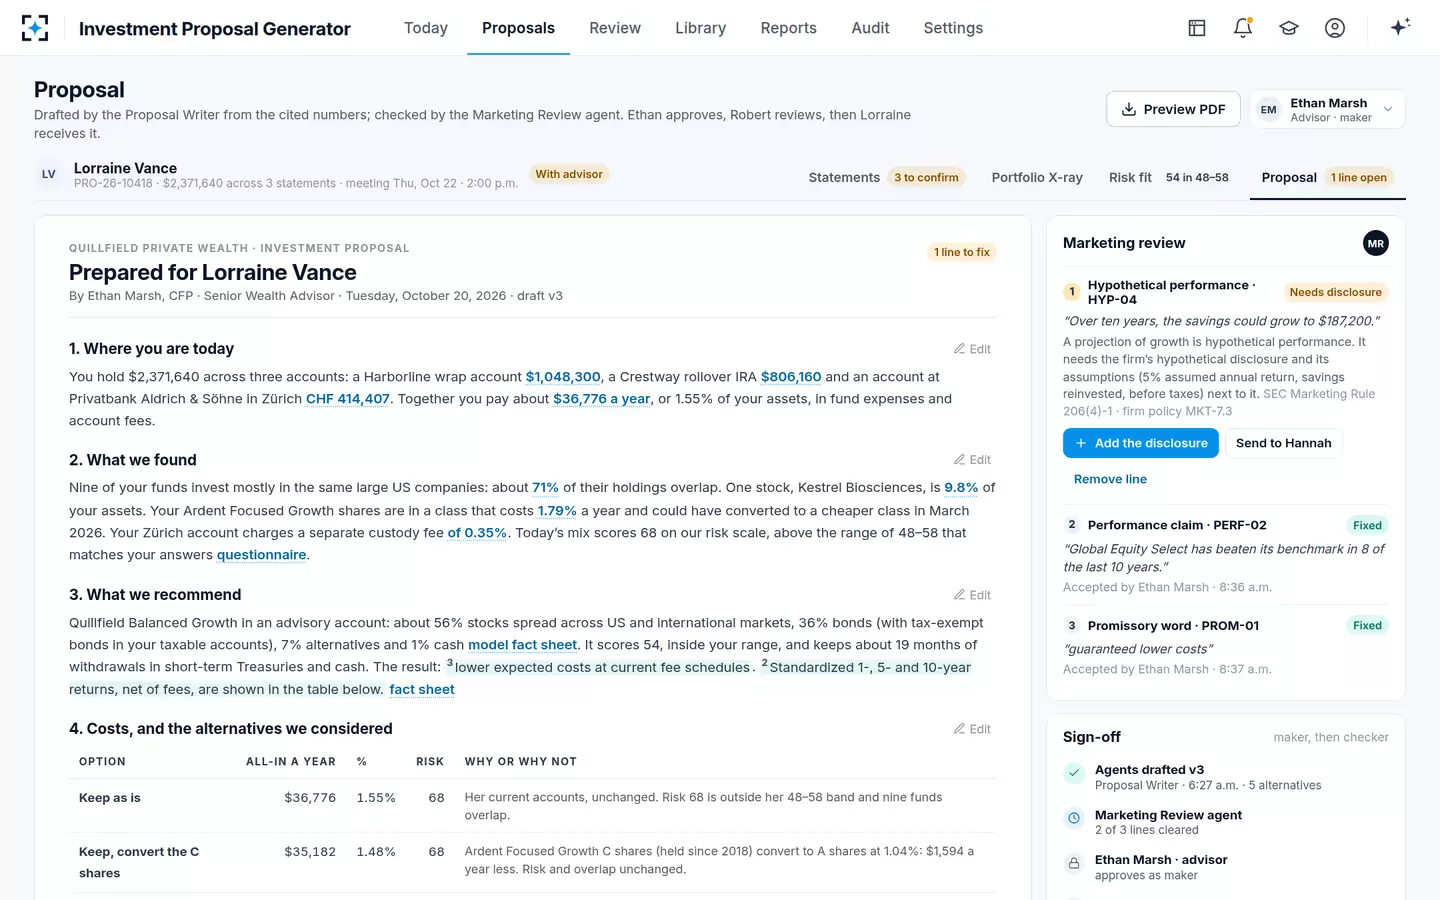Viewport: 1440px width, 900px height.
Task: Open the $1,048,300 Harborline citation link
Action: point(563,377)
